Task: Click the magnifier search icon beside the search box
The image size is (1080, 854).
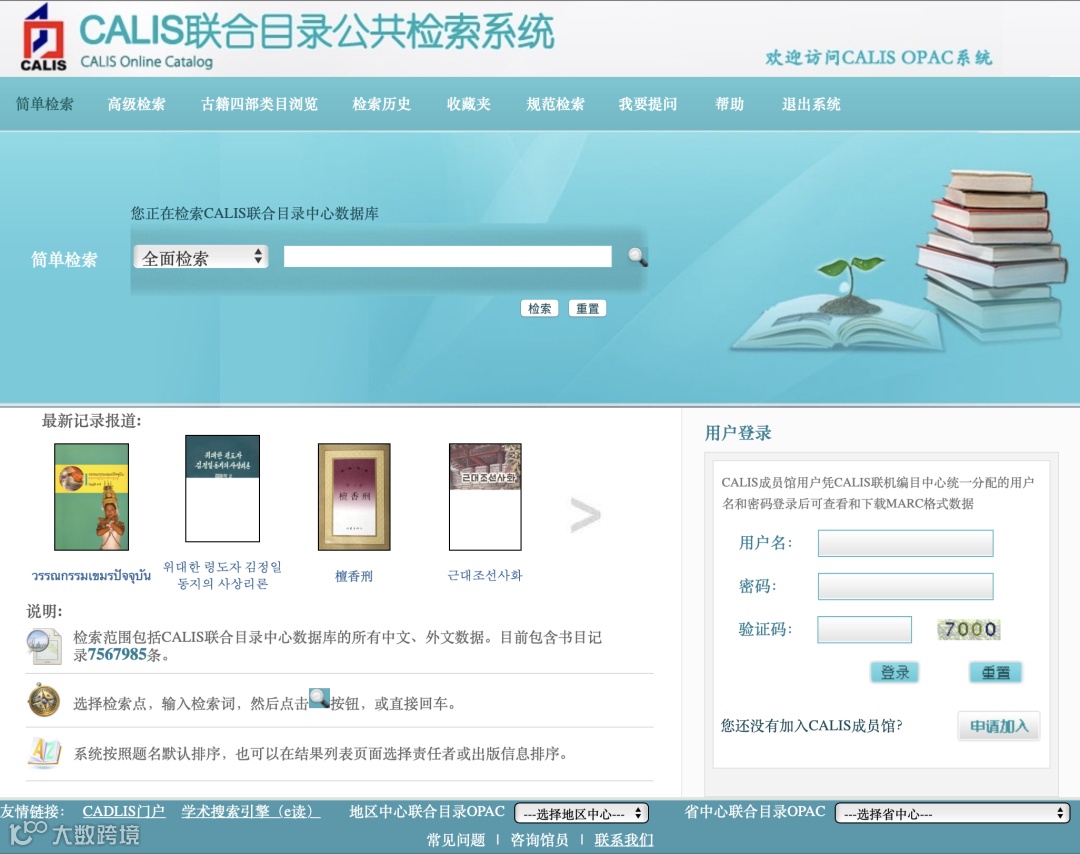Action: pyautogui.click(x=637, y=257)
